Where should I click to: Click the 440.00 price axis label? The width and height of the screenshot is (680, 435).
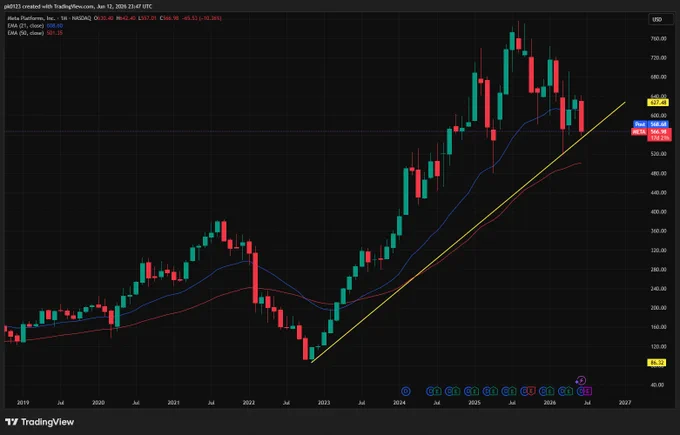658,193
